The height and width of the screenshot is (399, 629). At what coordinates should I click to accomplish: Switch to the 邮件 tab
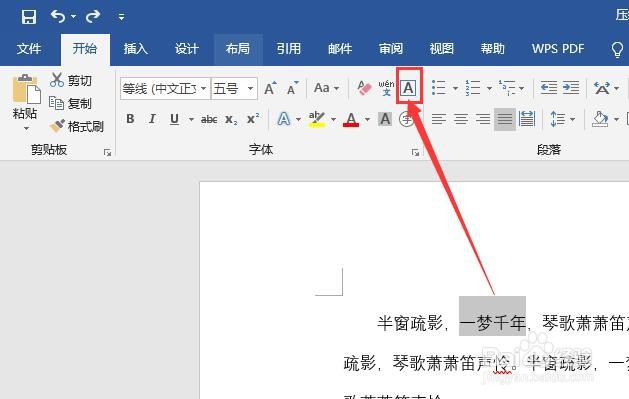point(340,49)
